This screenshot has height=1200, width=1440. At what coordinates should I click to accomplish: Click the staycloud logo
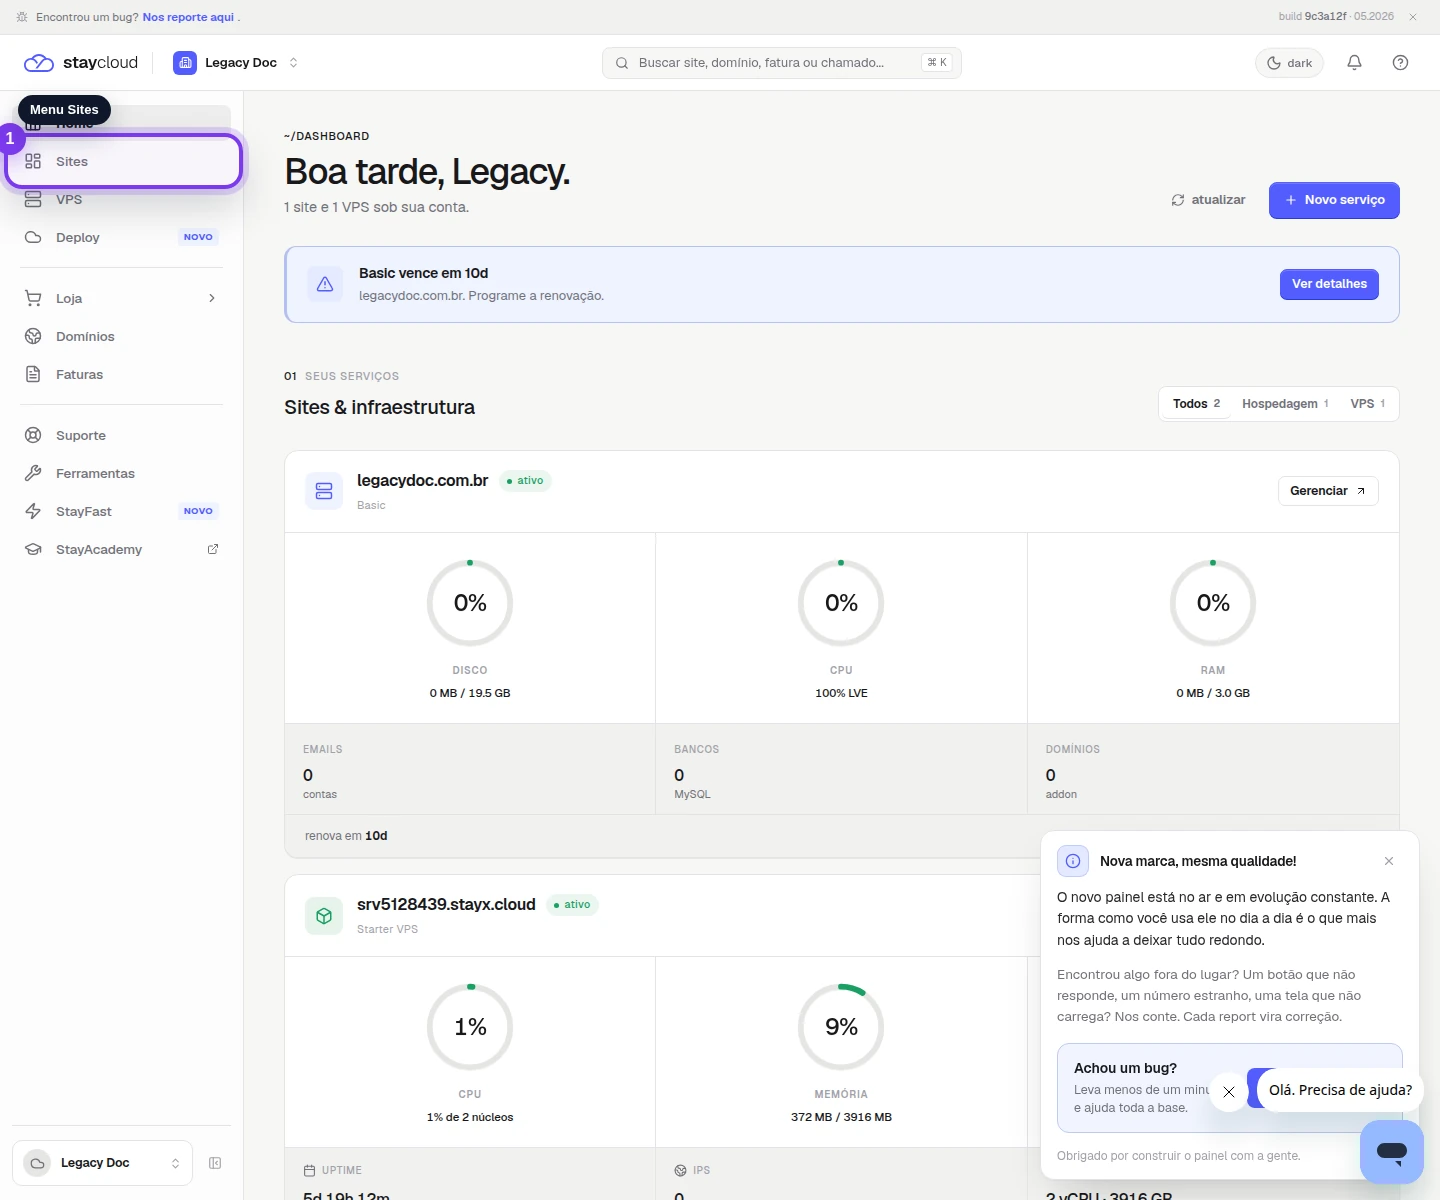81,62
